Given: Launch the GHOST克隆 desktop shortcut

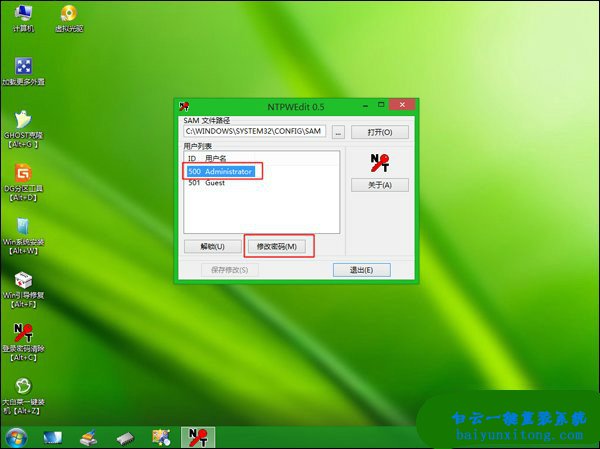Looking at the screenshot, I should (23, 129).
